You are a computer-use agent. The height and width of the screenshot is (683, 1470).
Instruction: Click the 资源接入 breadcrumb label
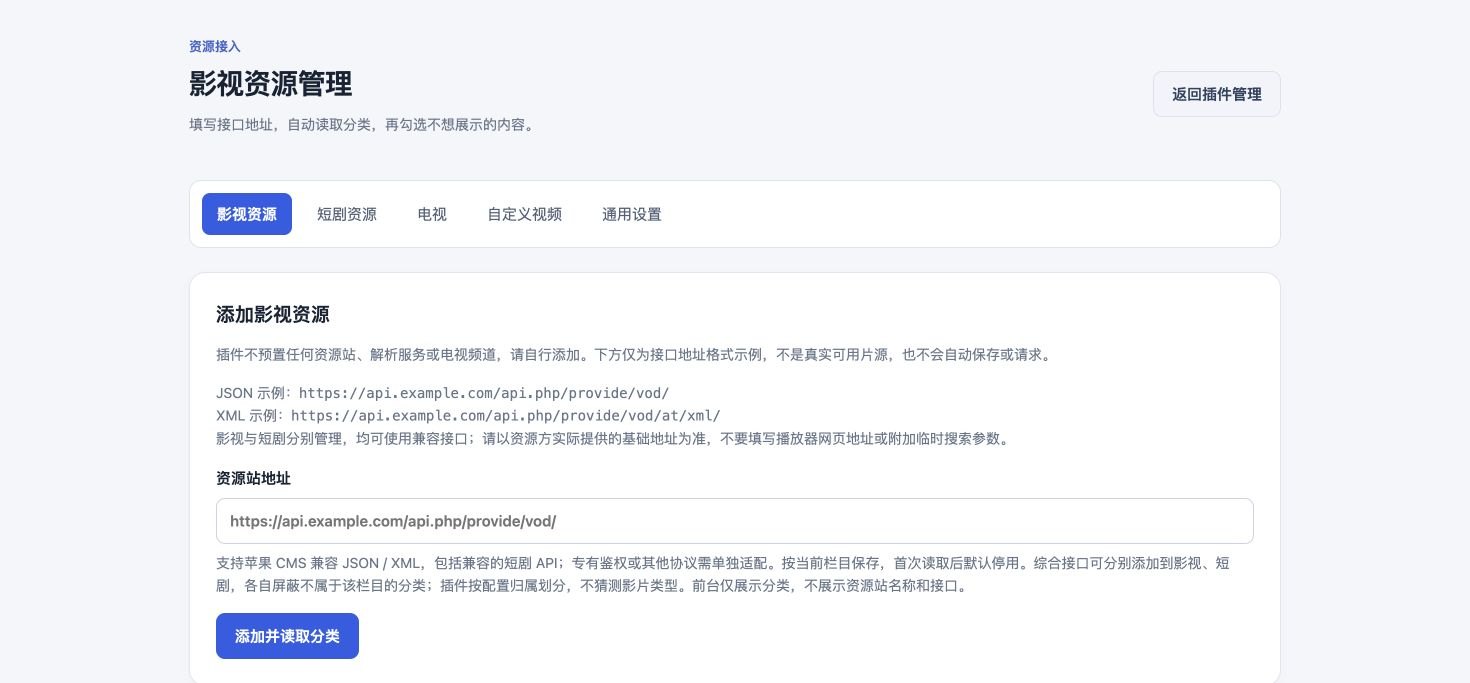tap(215, 46)
